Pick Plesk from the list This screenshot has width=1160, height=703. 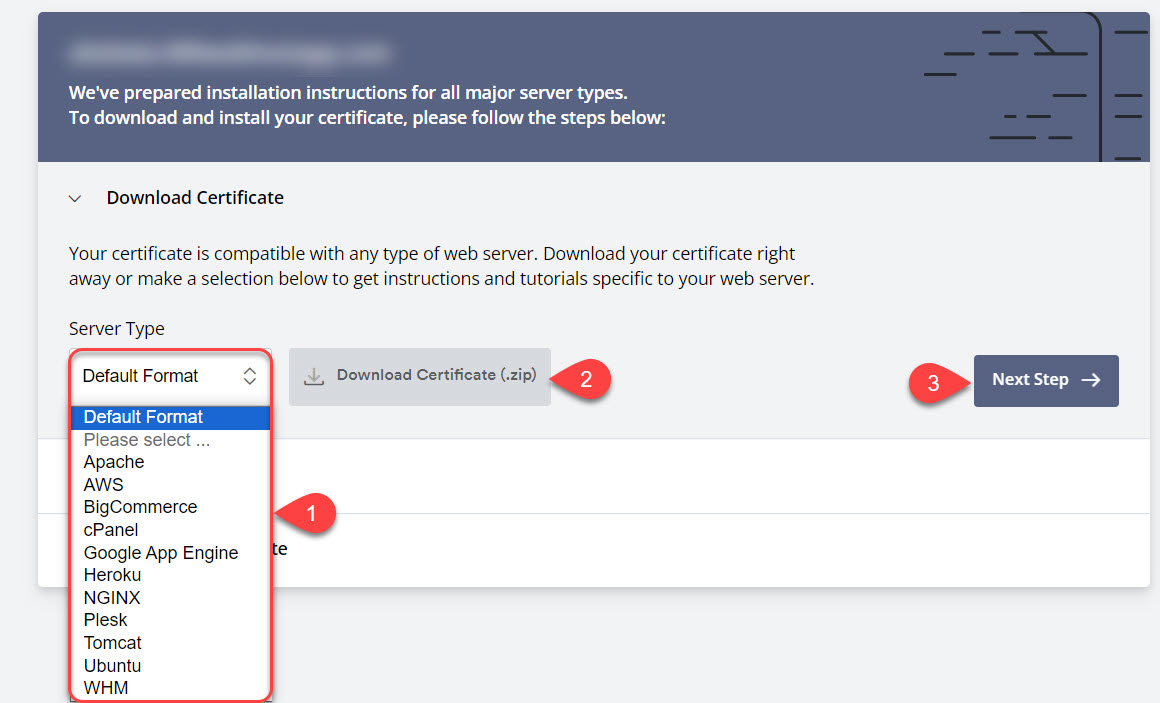[106, 620]
